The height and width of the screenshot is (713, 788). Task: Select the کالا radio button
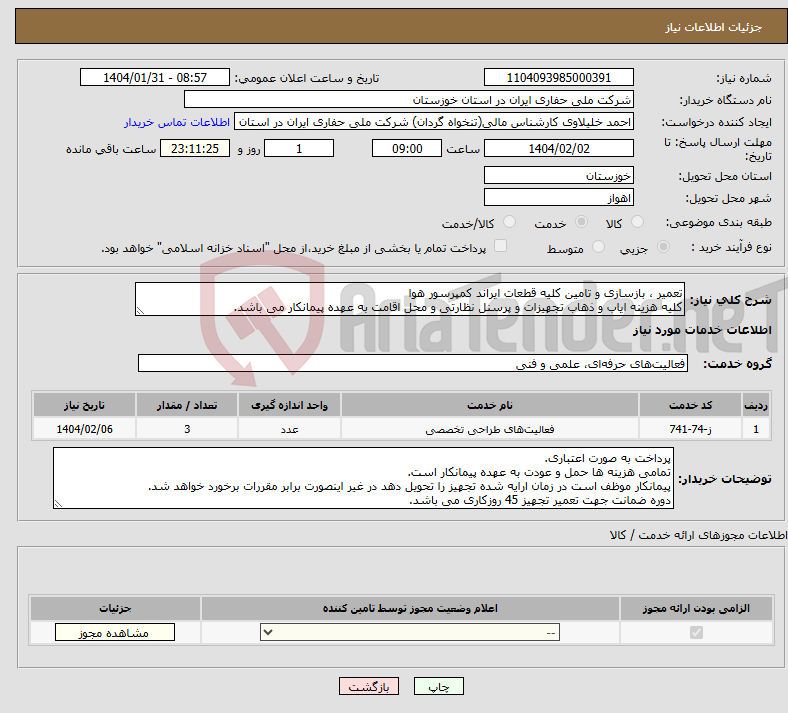[637, 222]
